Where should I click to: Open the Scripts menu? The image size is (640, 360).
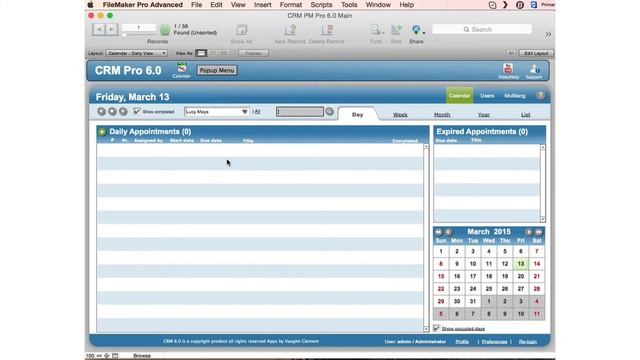click(321, 5)
